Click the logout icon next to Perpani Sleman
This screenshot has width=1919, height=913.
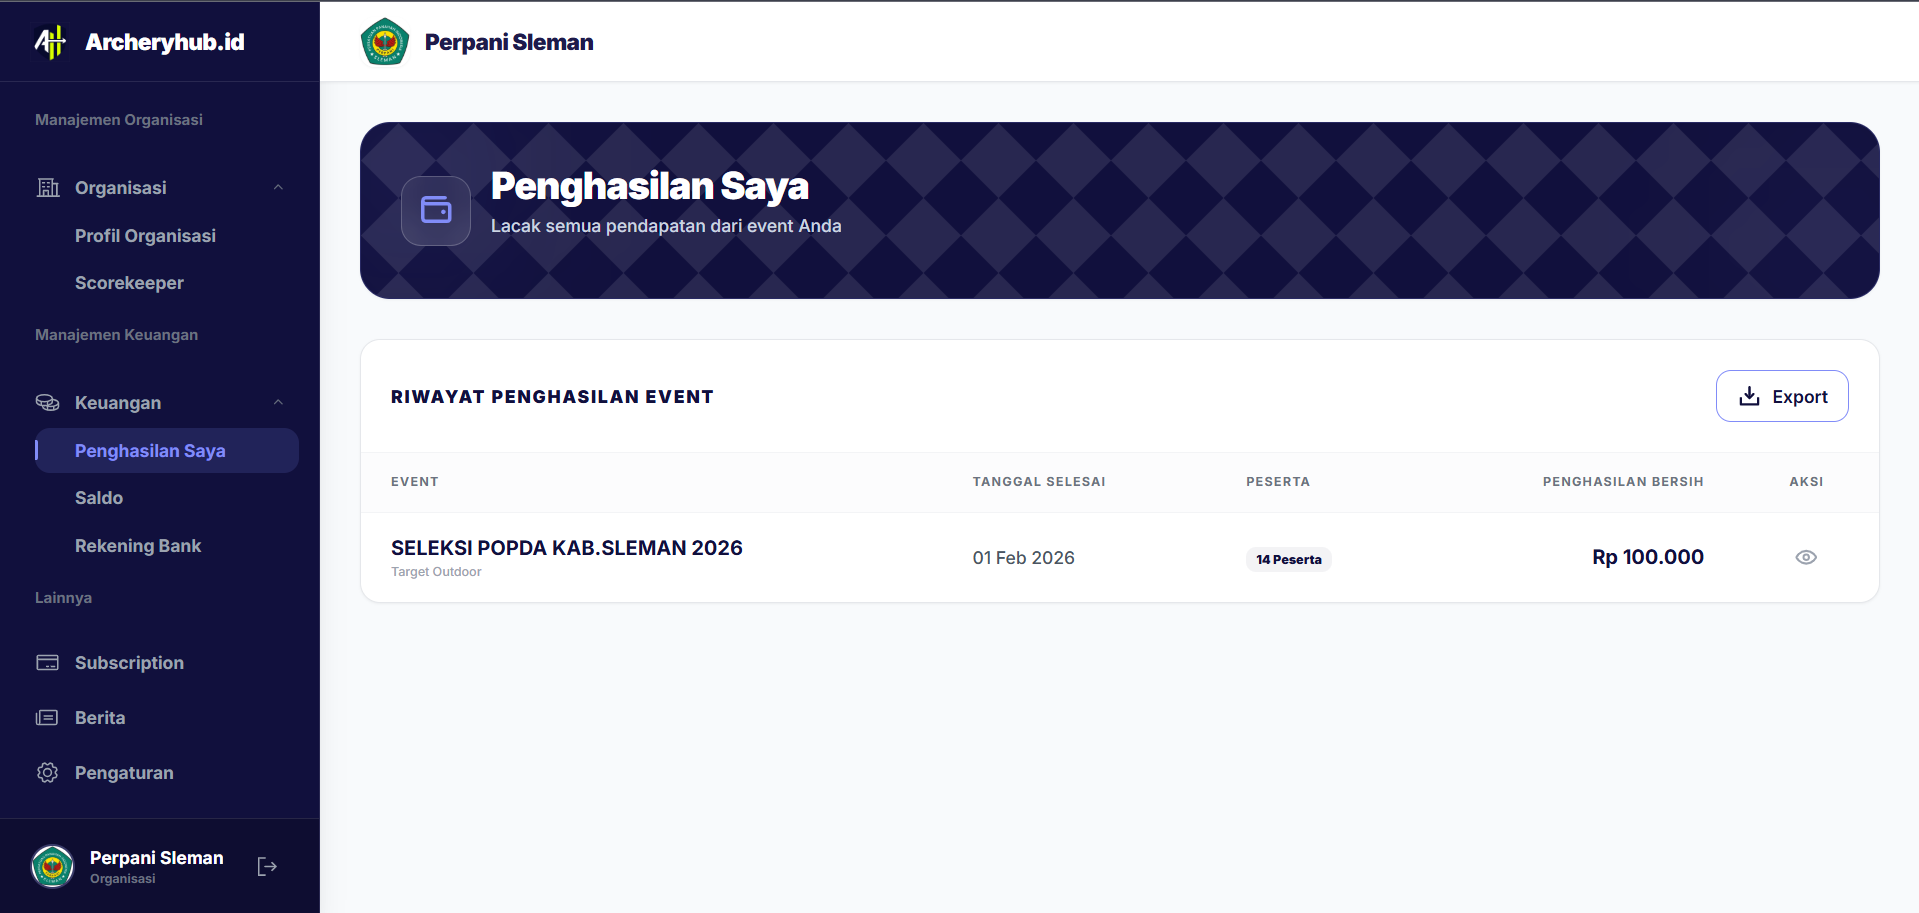click(266, 865)
